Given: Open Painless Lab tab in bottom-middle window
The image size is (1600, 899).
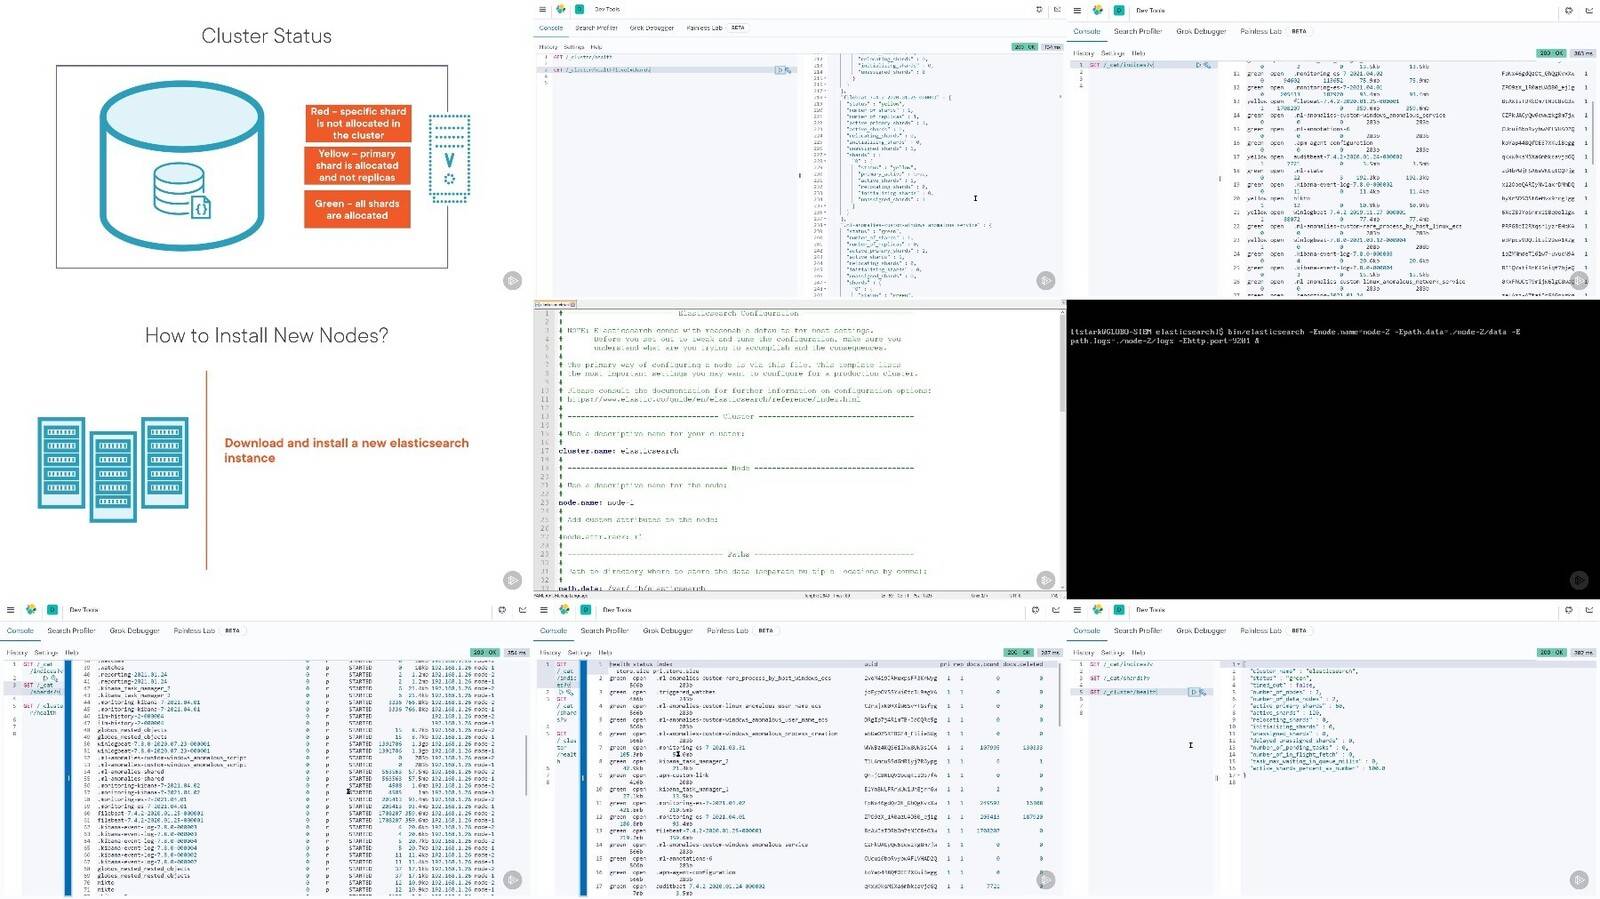Looking at the screenshot, I should click(x=728, y=631).
